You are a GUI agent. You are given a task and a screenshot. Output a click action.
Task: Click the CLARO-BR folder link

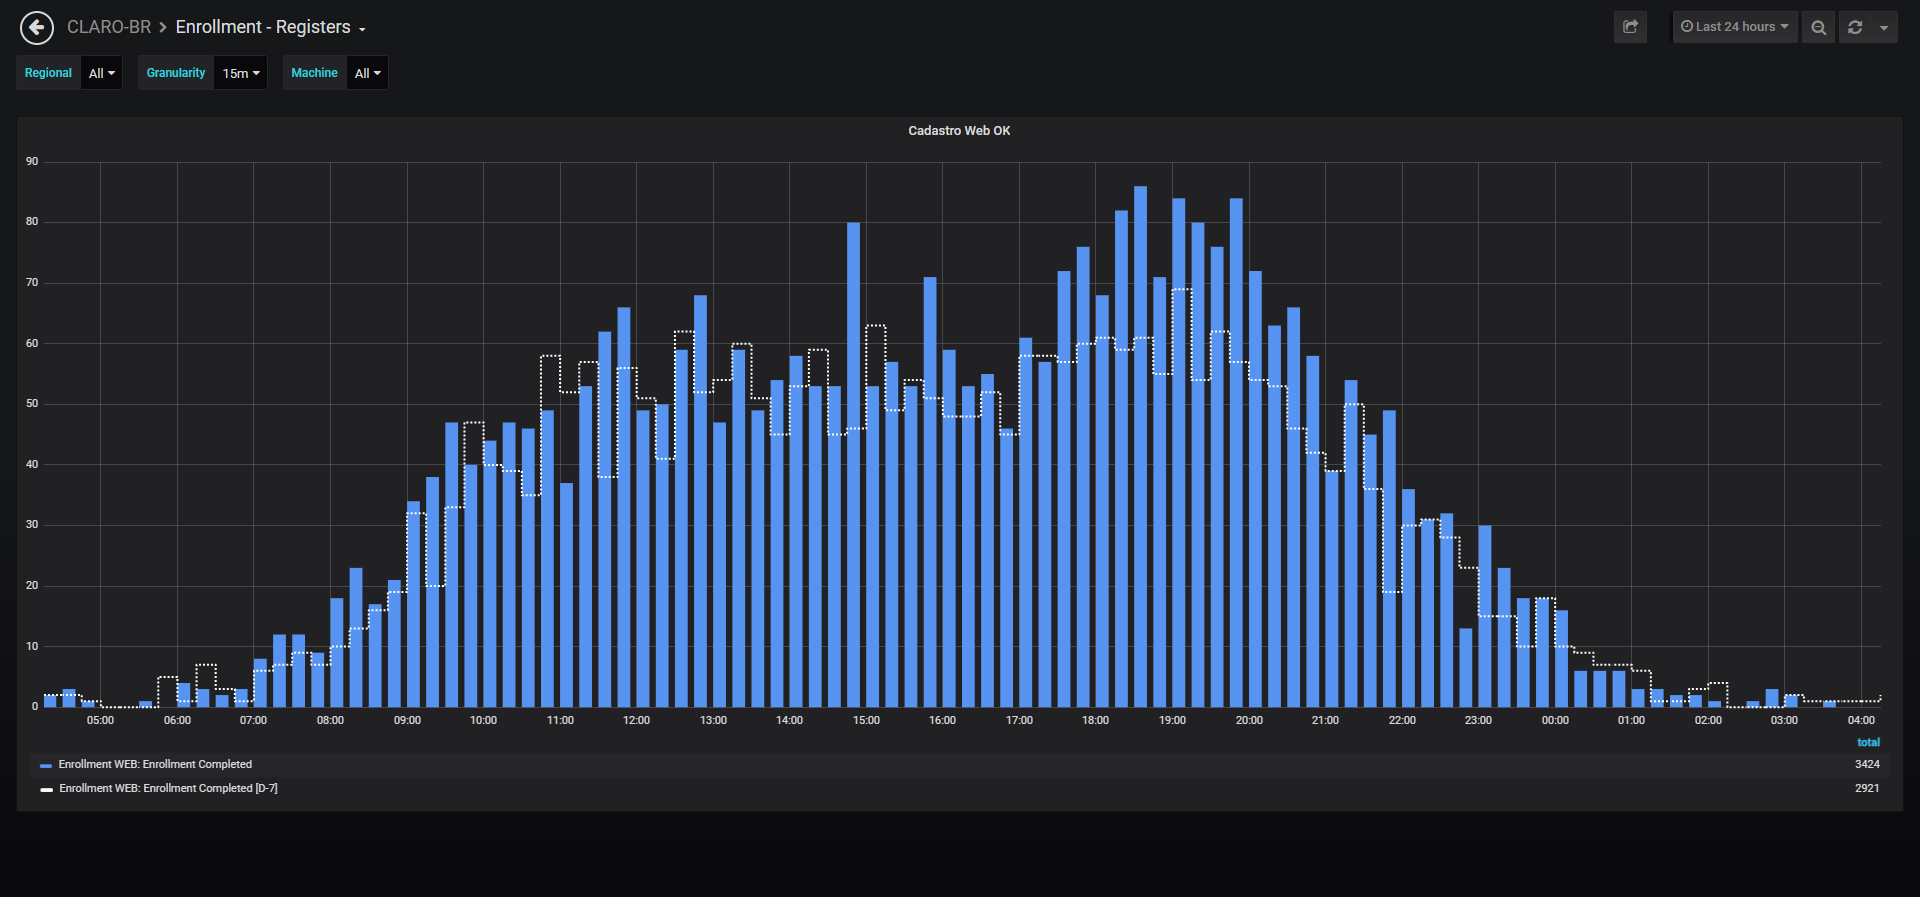(x=109, y=27)
